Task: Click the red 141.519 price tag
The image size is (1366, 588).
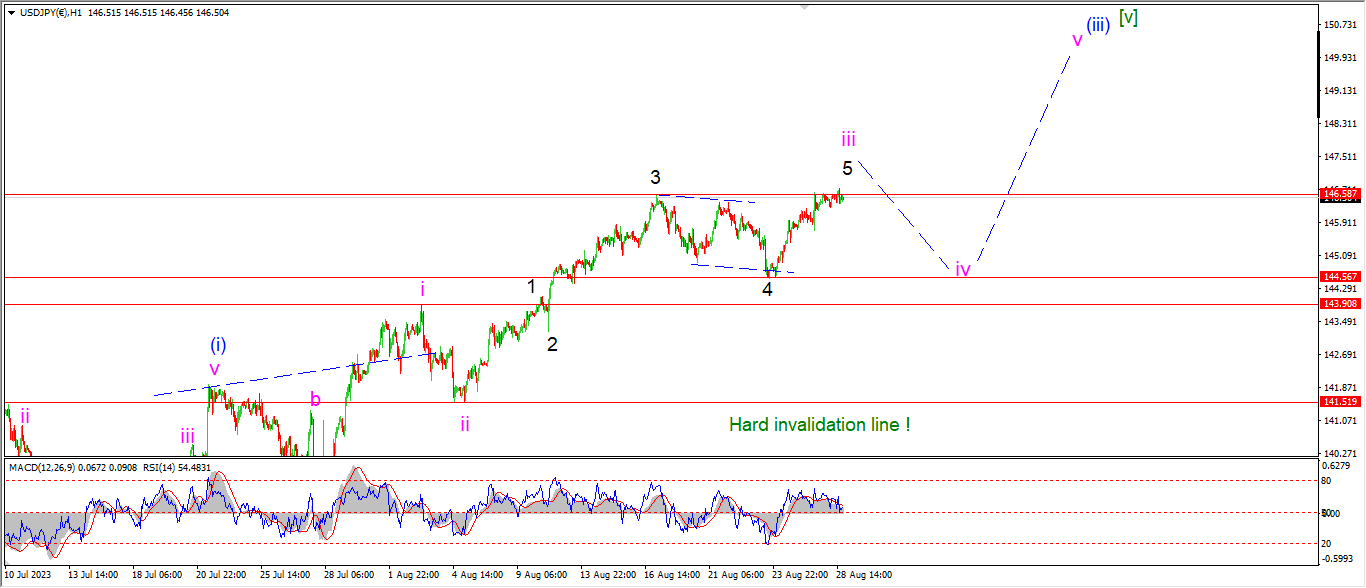Action: 1339,401
